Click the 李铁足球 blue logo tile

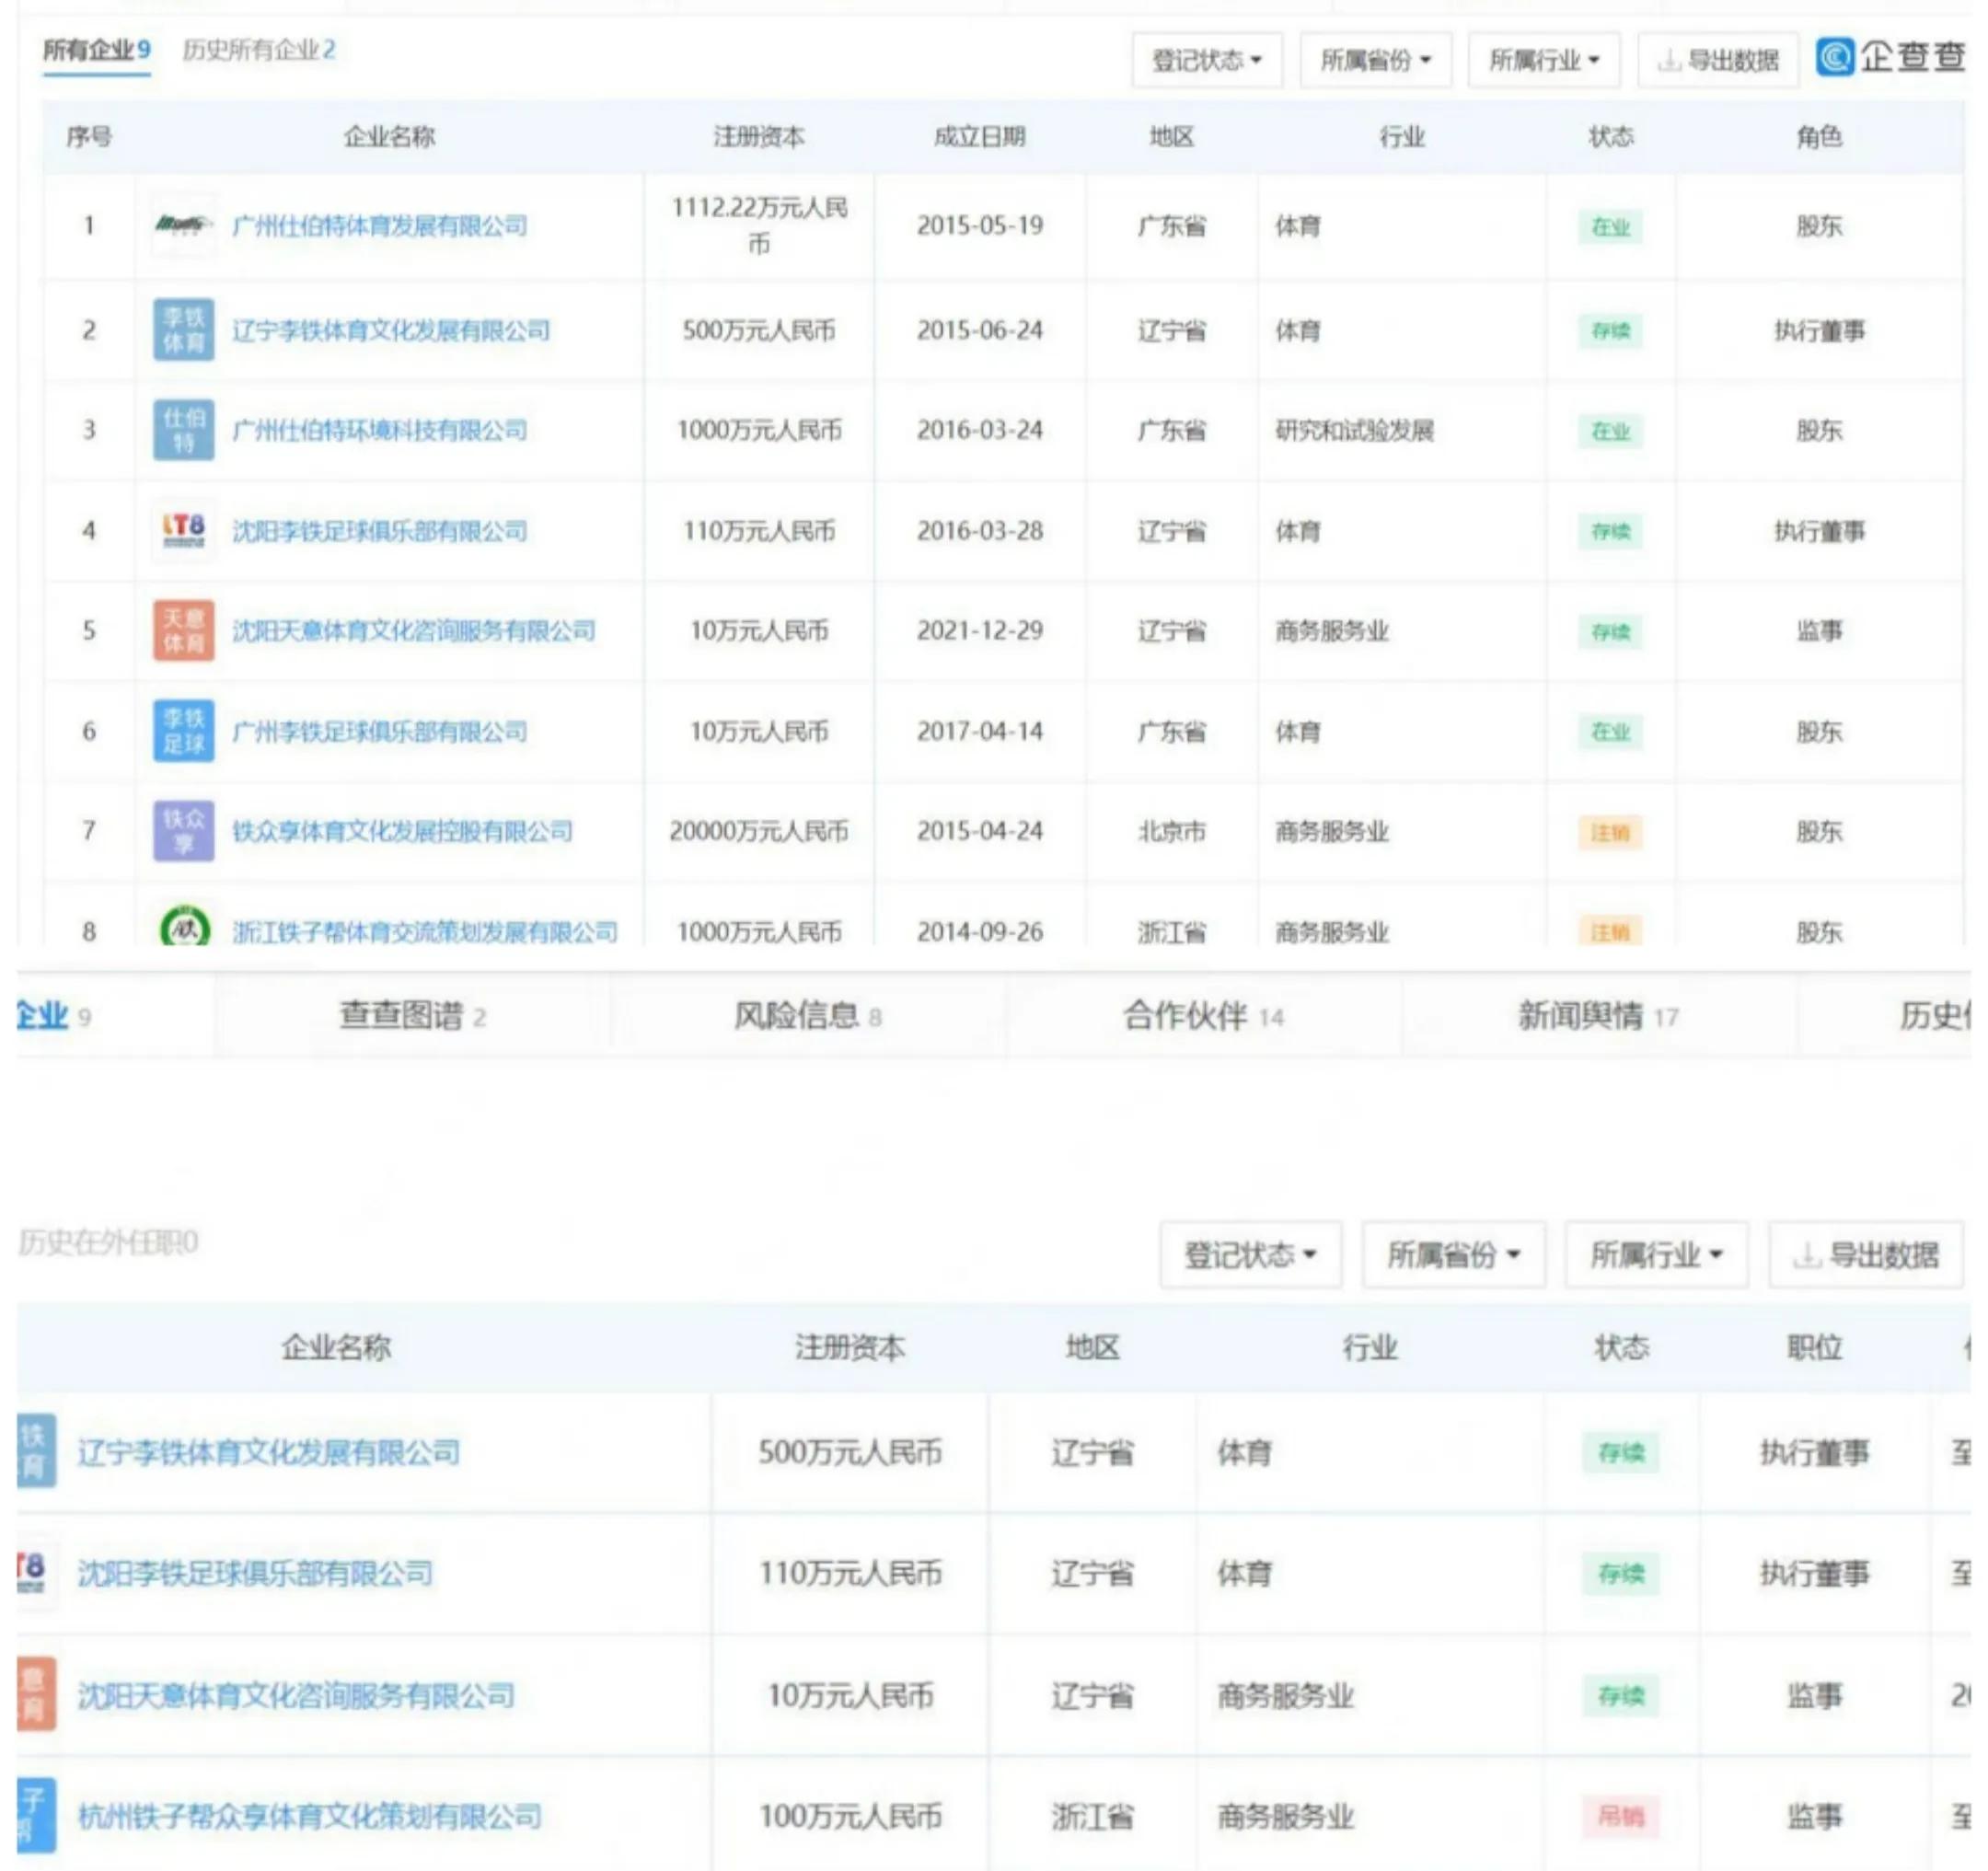pyautogui.click(x=183, y=731)
